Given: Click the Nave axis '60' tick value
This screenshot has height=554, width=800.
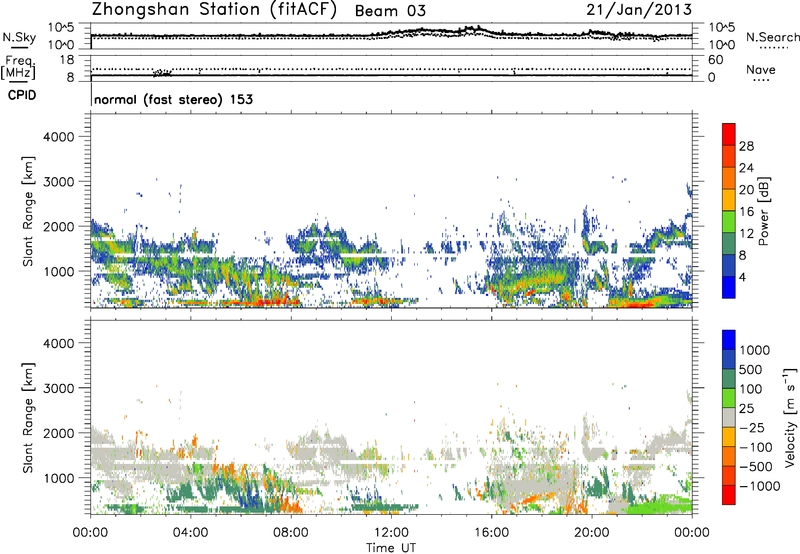Looking at the screenshot, I should point(715,60).
